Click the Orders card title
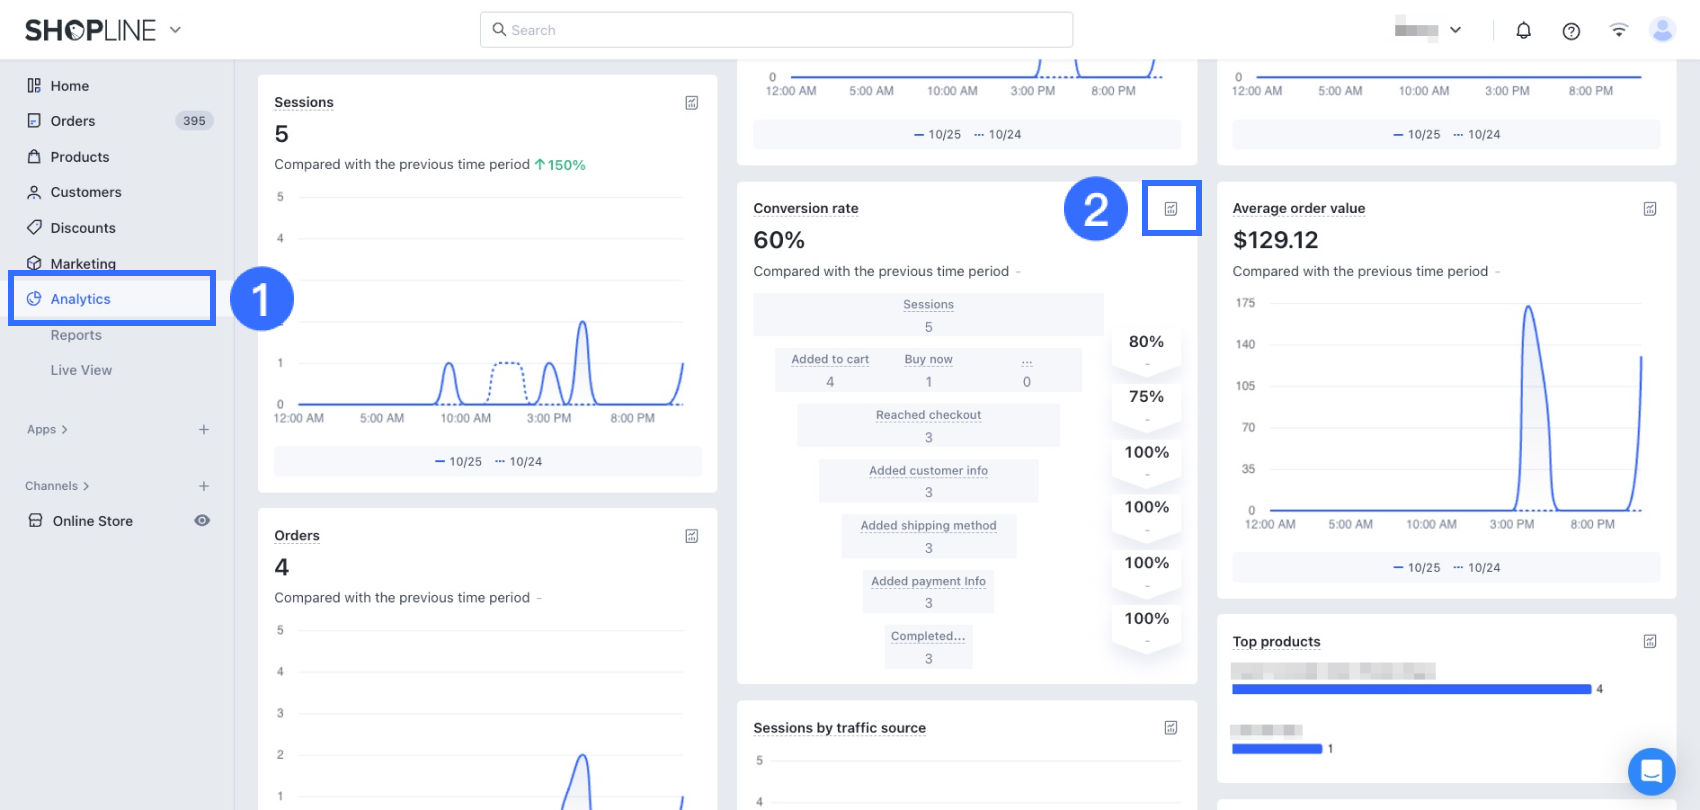1700x810 pixels. (297, 536)
